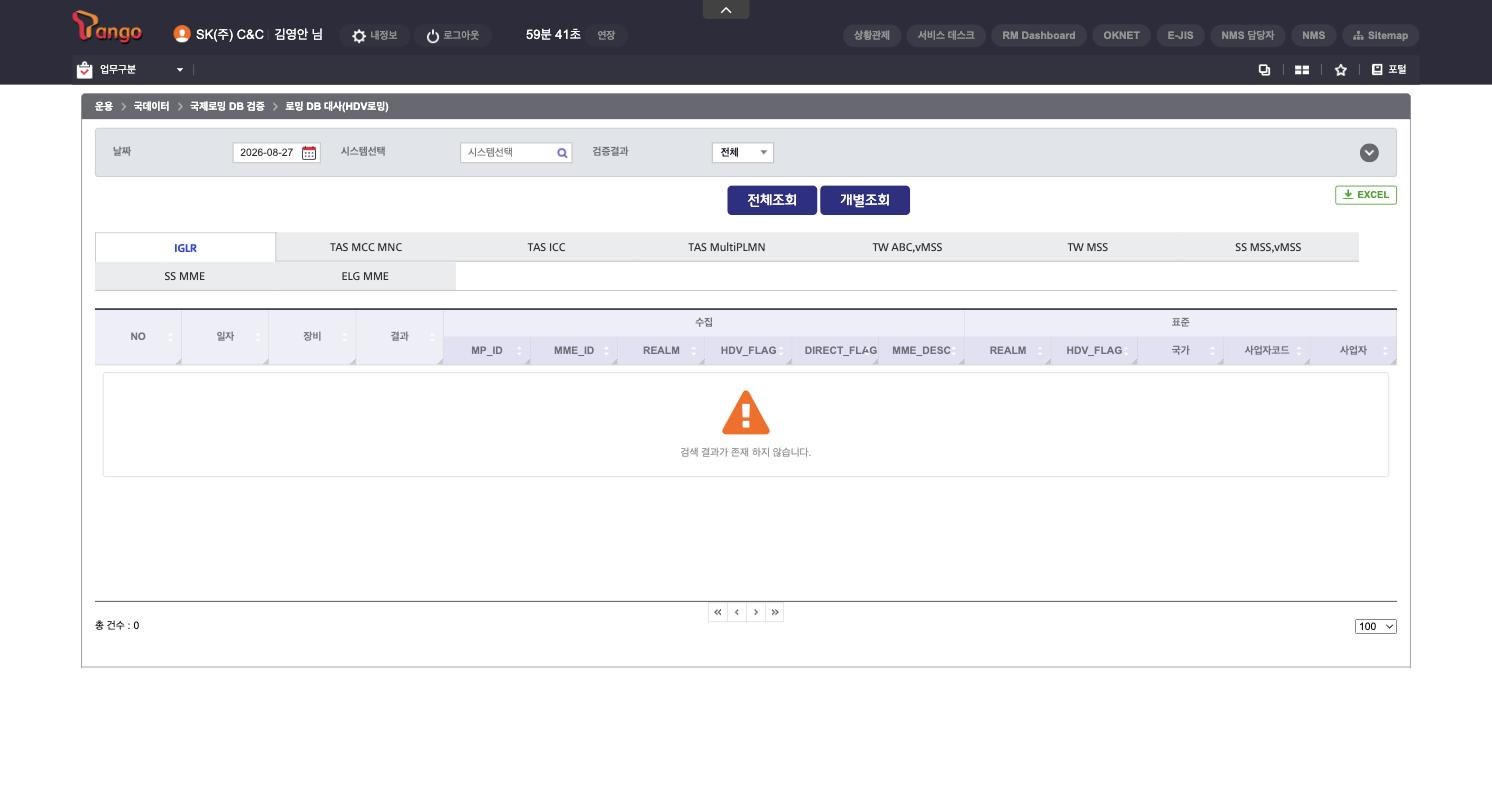Switch to grid layout view icon
1492x812 pixels.
(1302, 70)
